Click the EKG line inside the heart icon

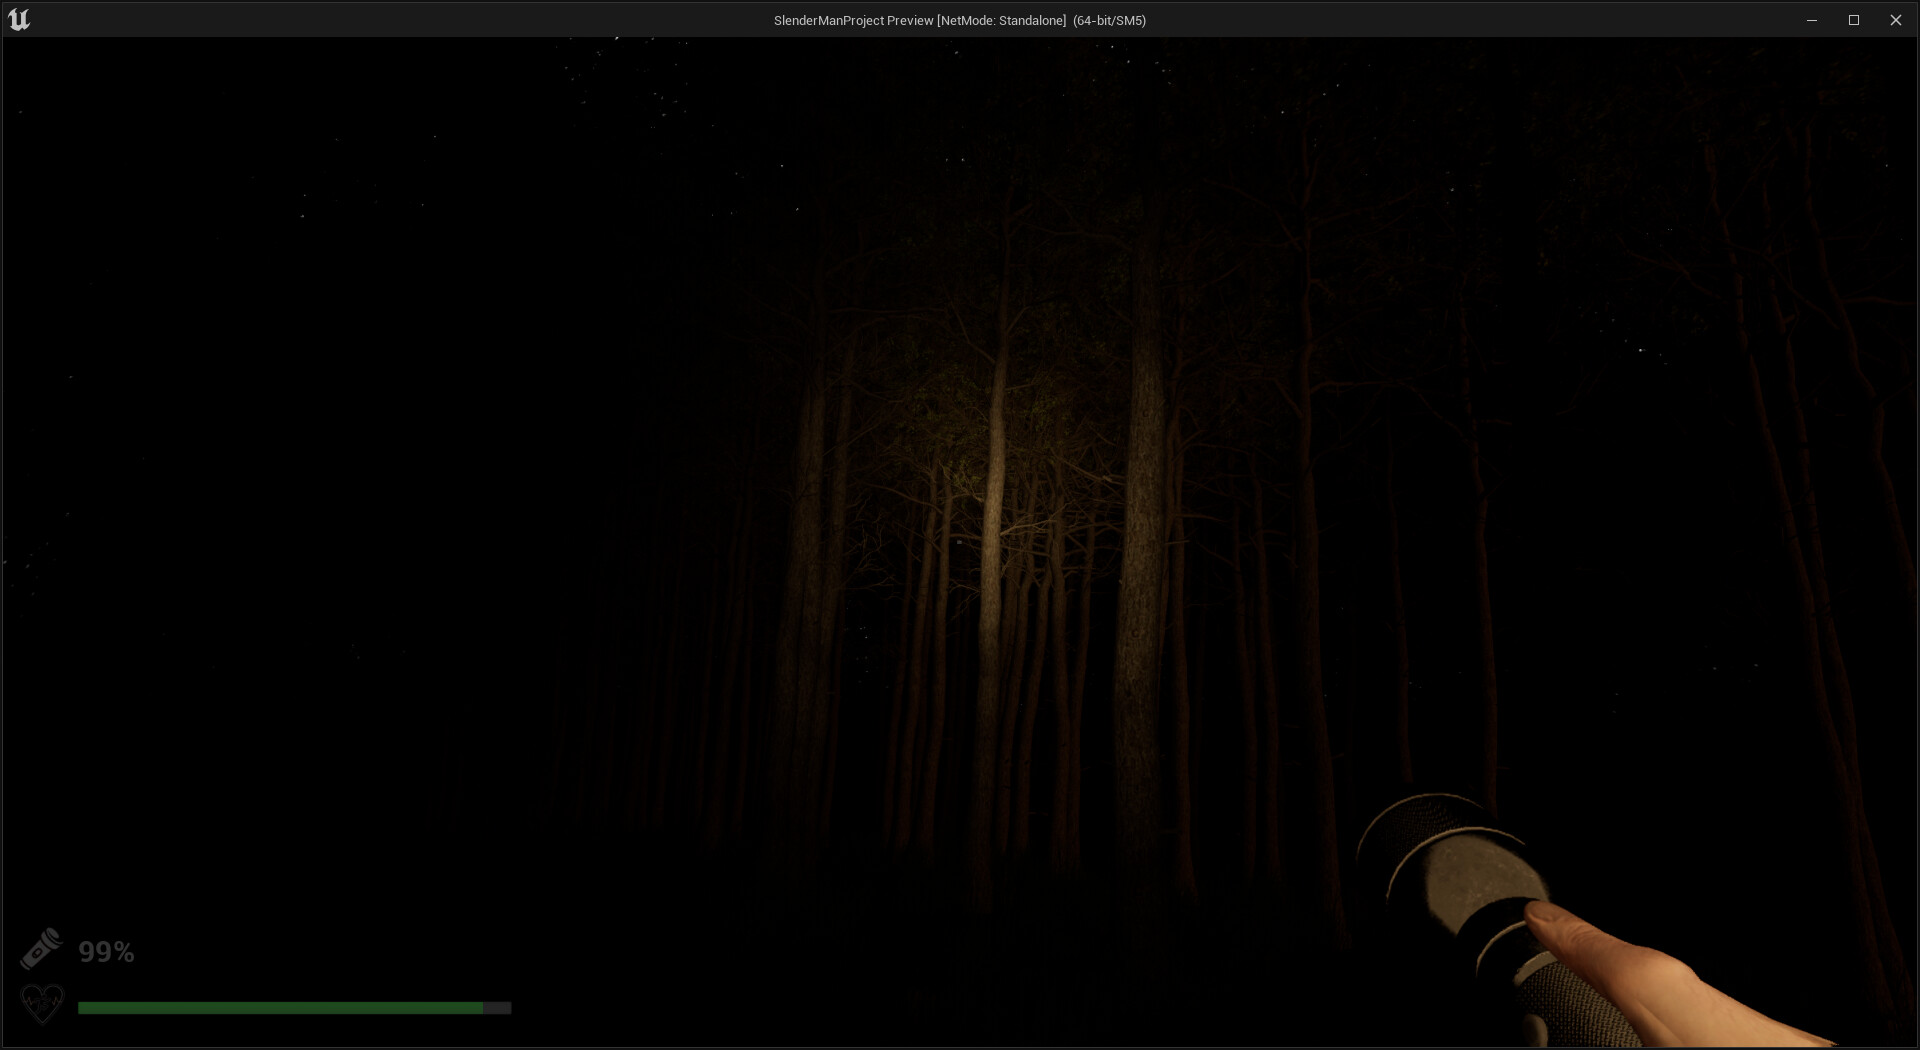(42, 1003)
